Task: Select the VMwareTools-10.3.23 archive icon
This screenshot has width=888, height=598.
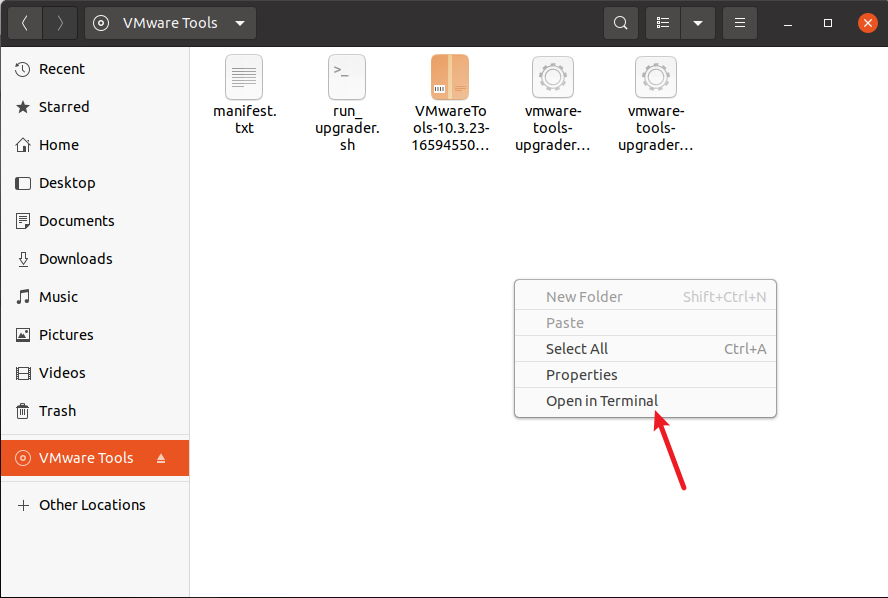Action: click(x=450, y=77)
